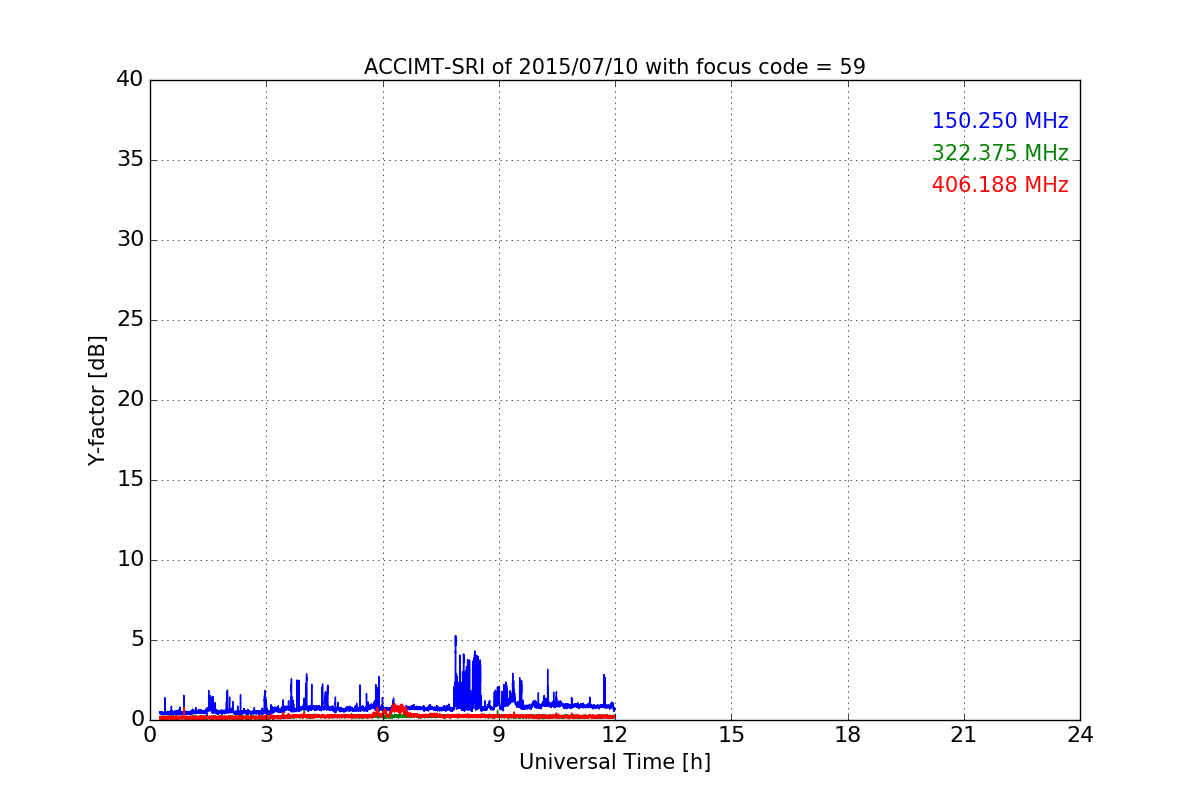
Task: Click the y-axis tick label 10
Action: [x=130, y=560]
